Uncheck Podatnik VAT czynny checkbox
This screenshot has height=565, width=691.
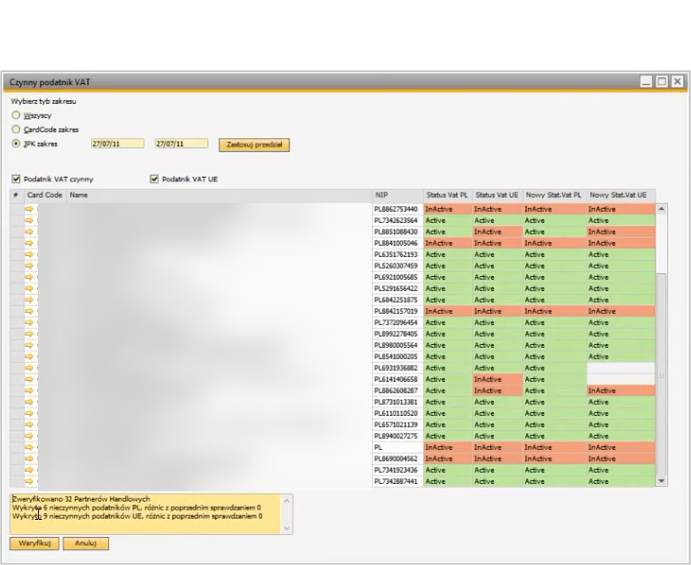coord(16,180)
